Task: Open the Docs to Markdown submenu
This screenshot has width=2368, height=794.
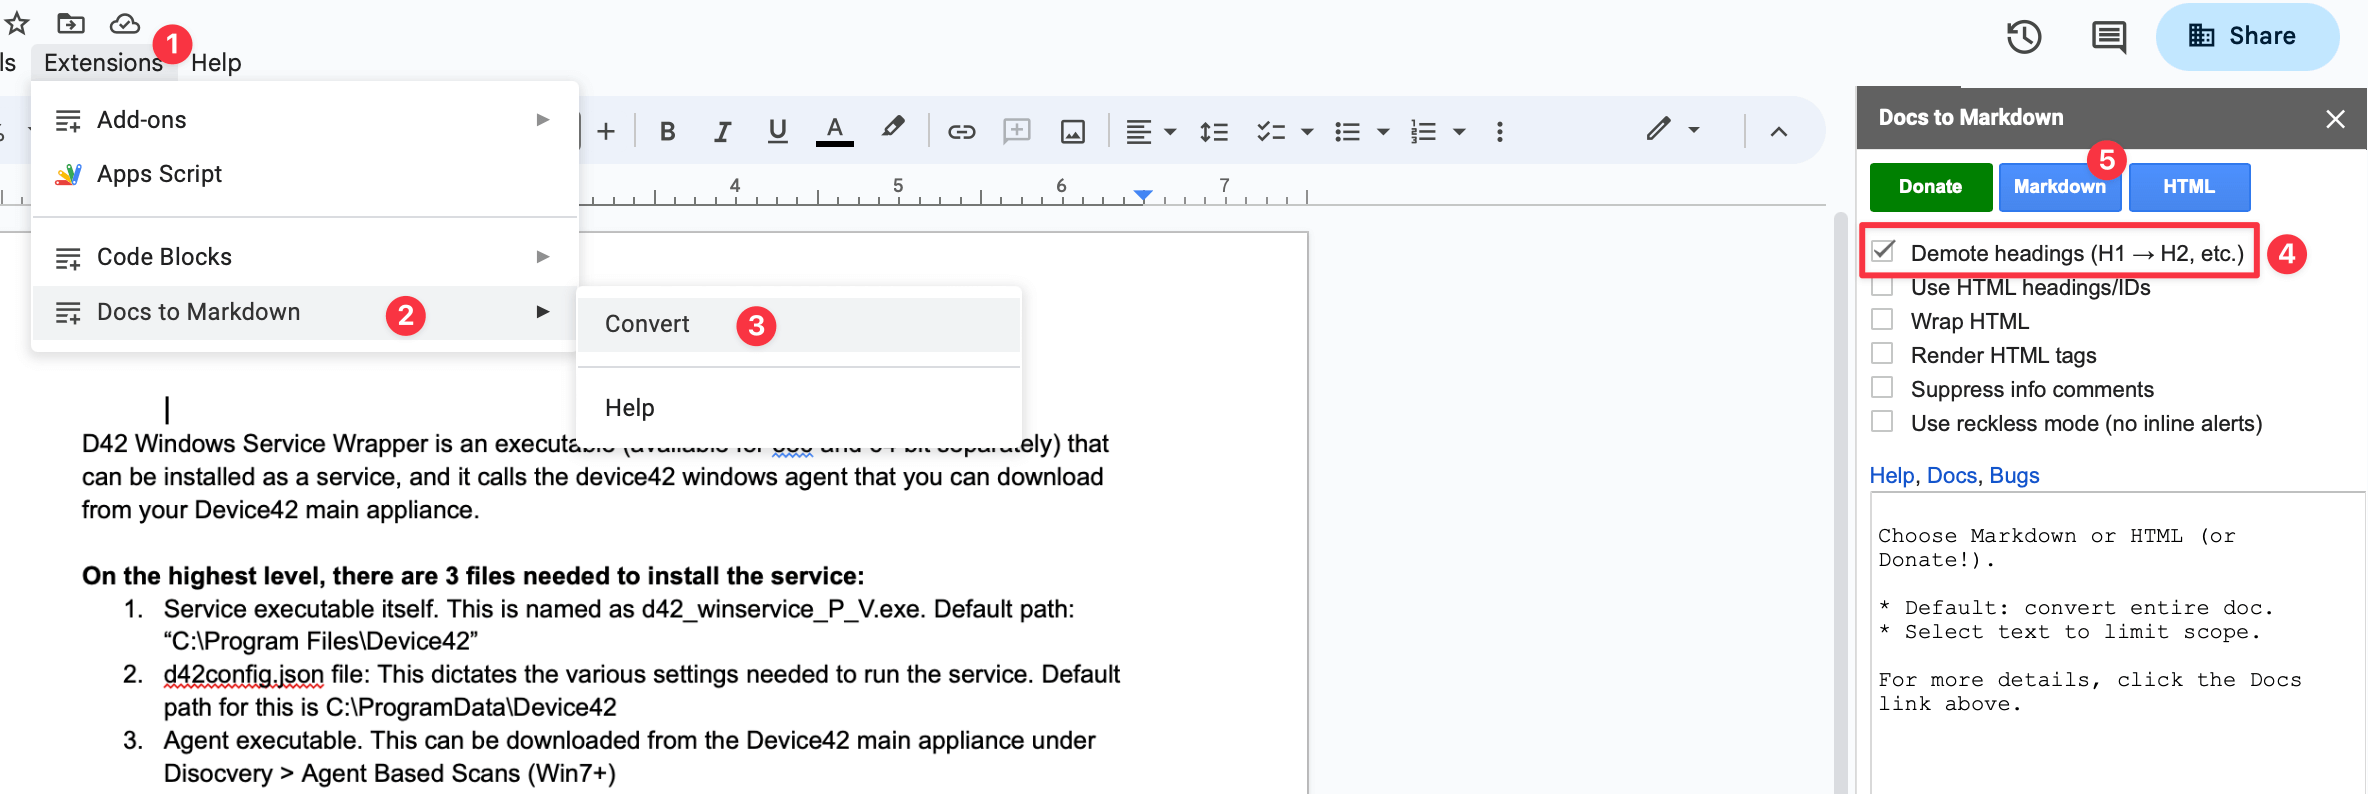Action: point(305,312)
